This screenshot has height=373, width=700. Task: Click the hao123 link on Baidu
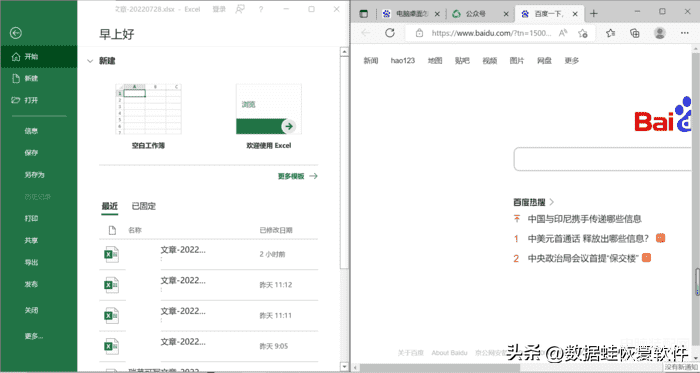[x=403, y=61]
